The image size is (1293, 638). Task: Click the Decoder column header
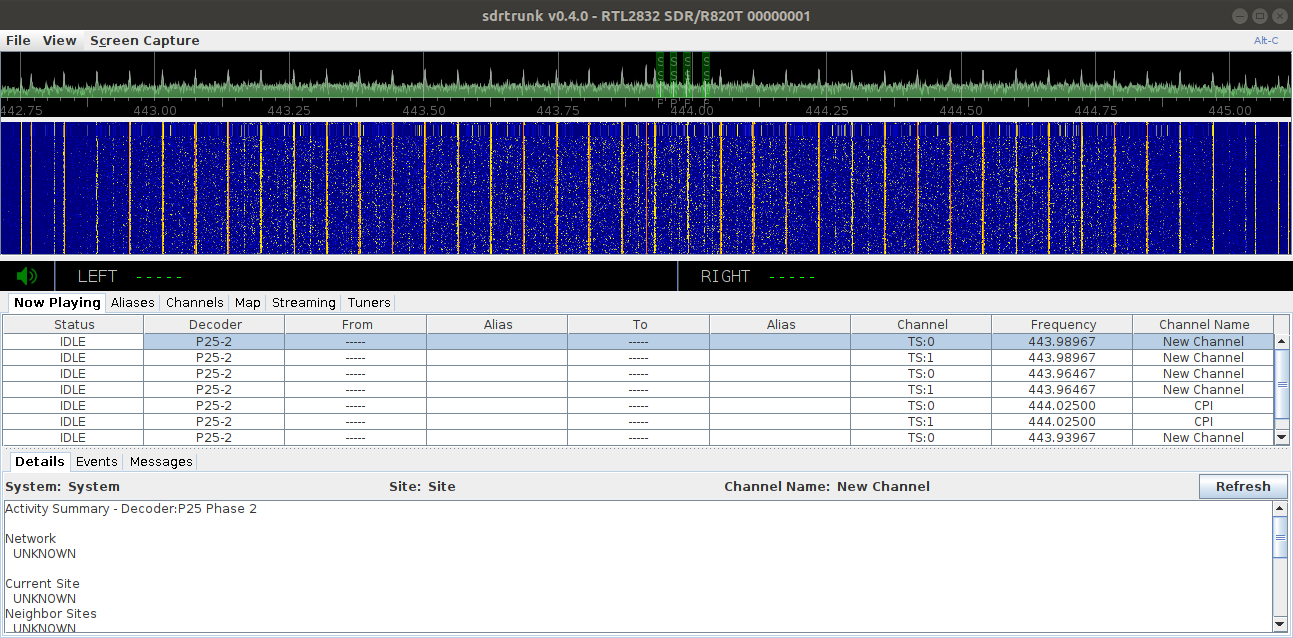pos(214,324)
